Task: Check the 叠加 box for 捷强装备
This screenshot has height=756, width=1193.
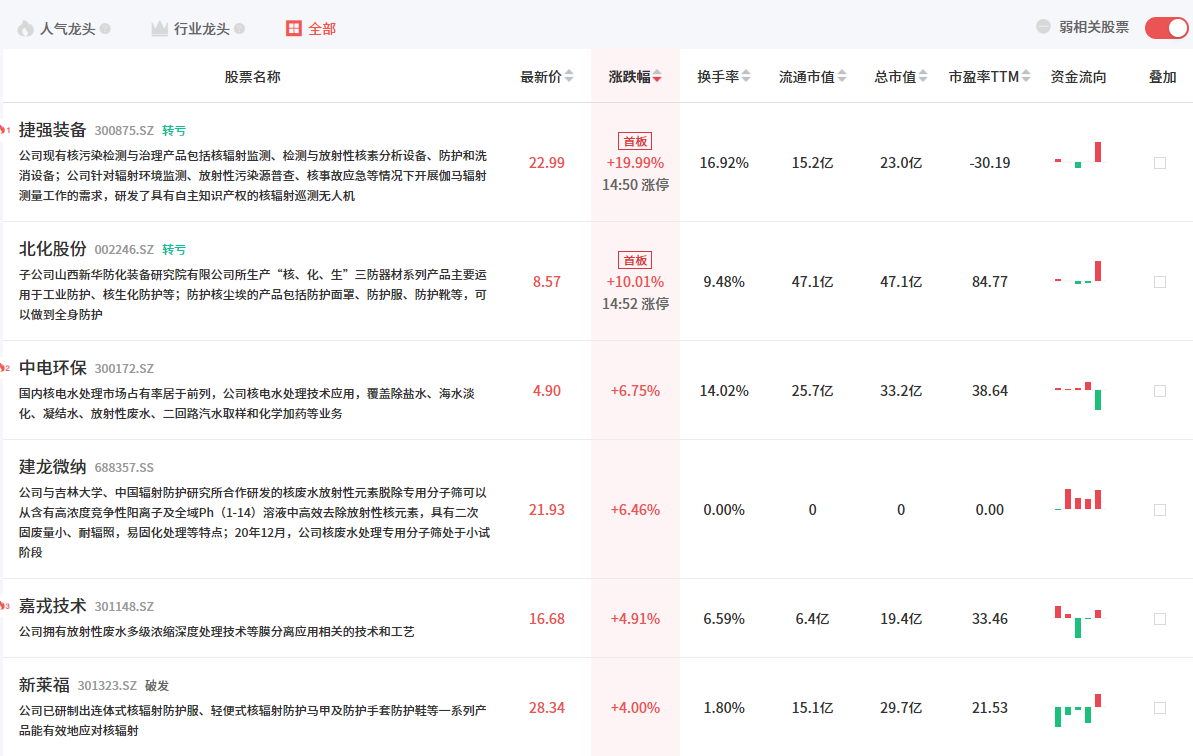Action: (1160, 163)
